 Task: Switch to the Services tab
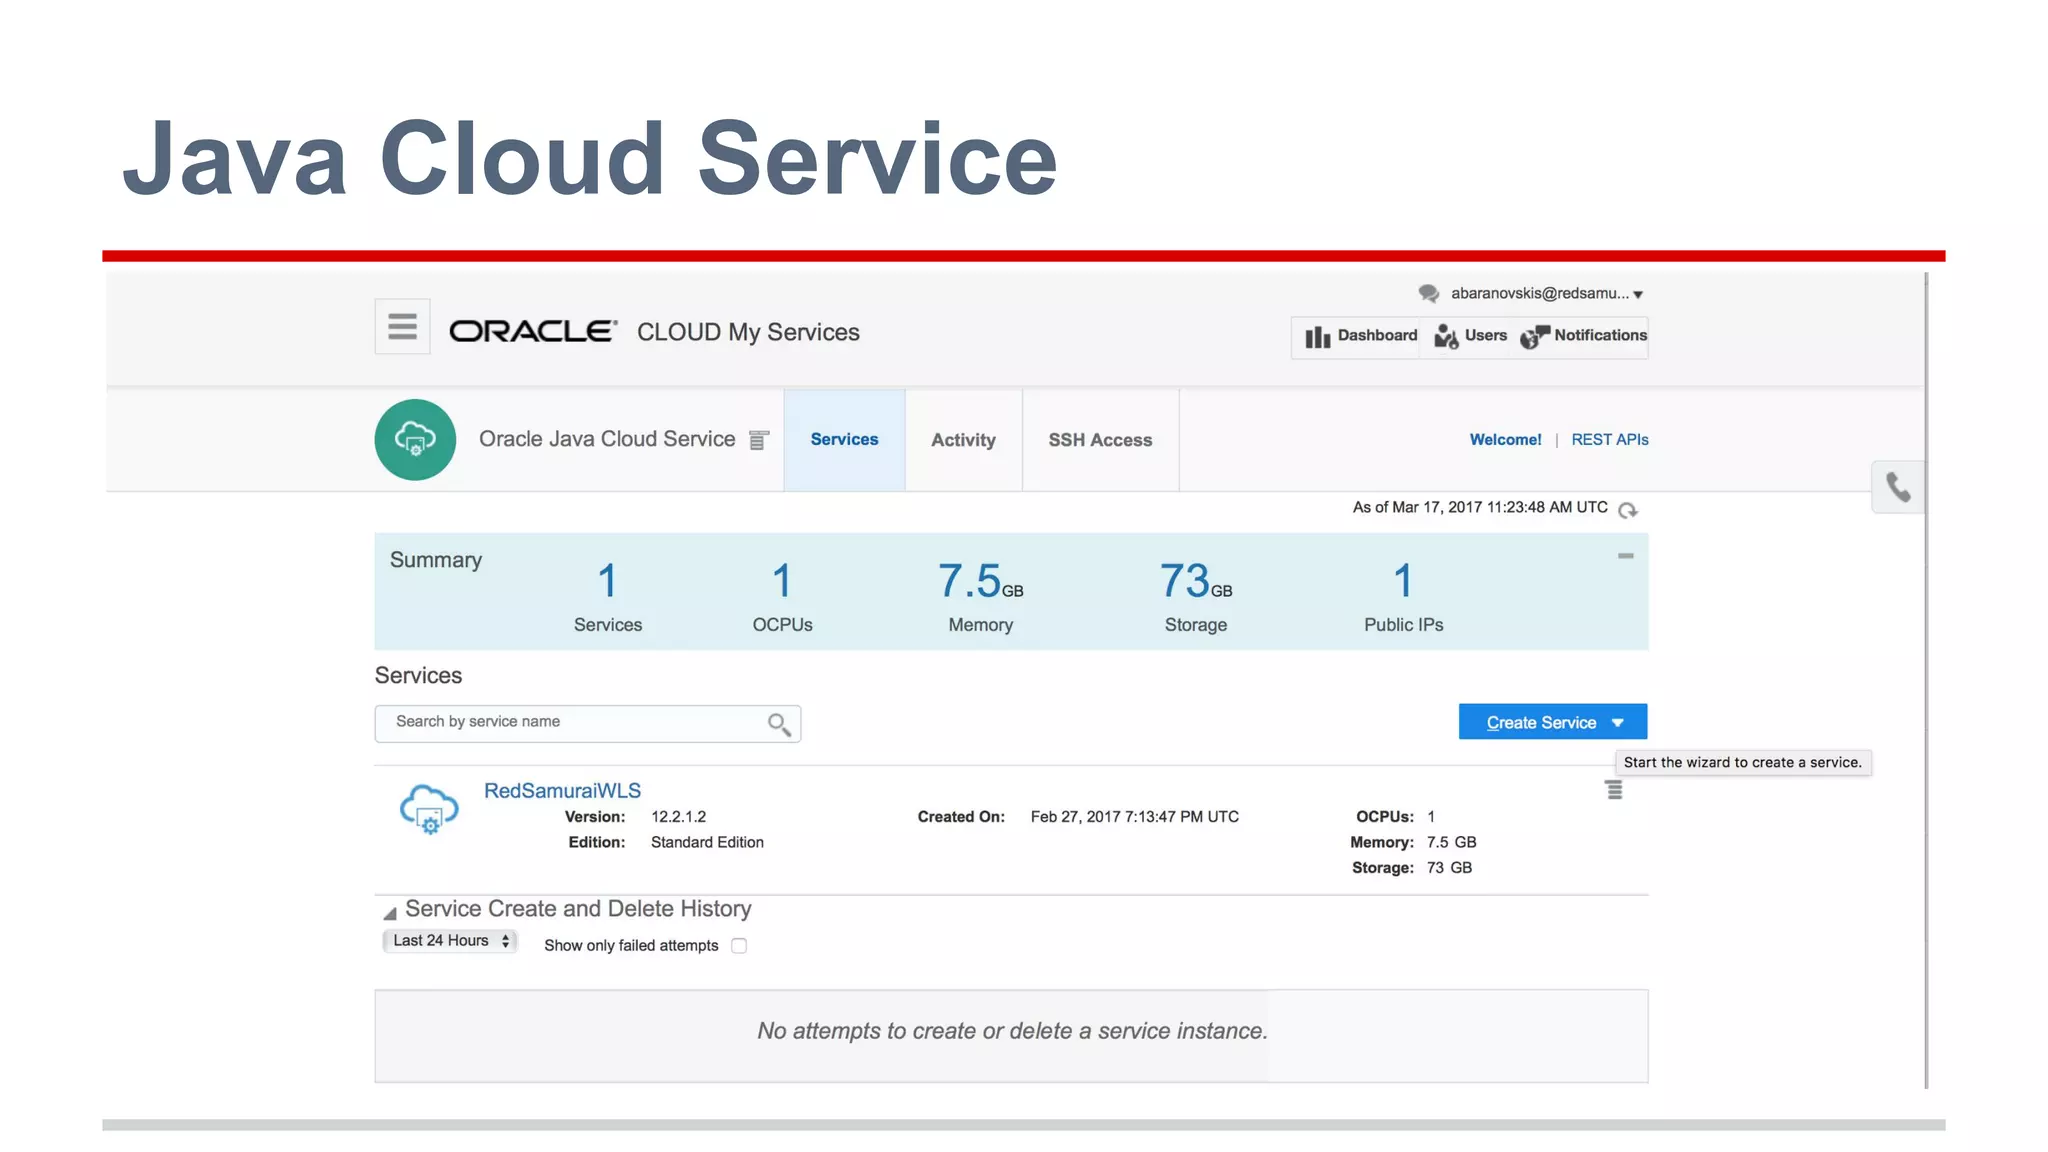point(844,440)
